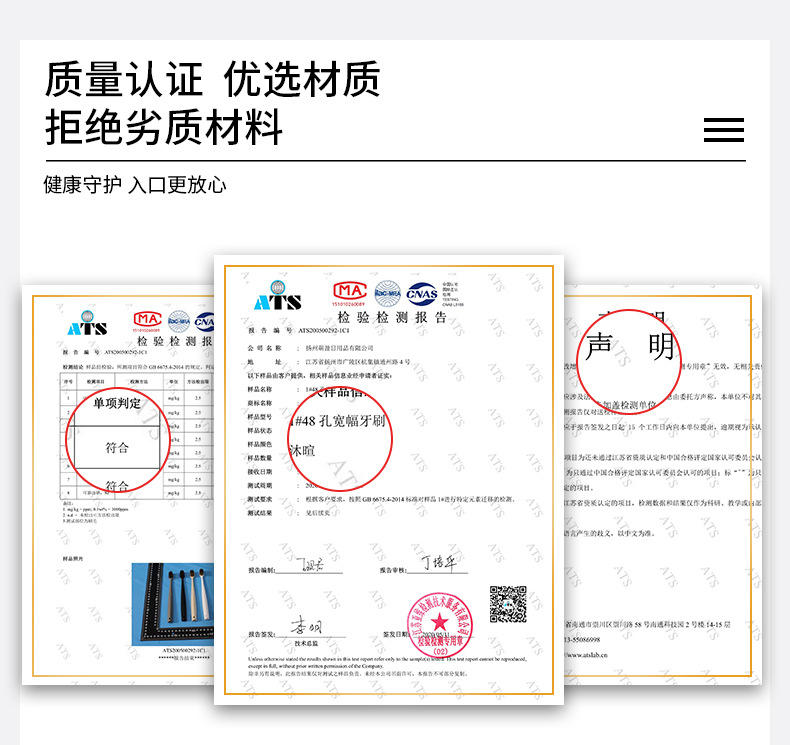Click the ATS logo on center report
This screenshot has width=790, height=745.
(277, 296)
